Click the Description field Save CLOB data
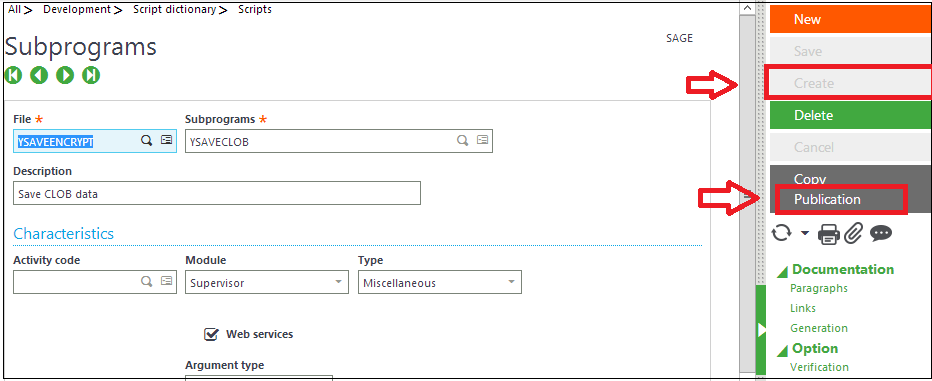 pos(217,194)
